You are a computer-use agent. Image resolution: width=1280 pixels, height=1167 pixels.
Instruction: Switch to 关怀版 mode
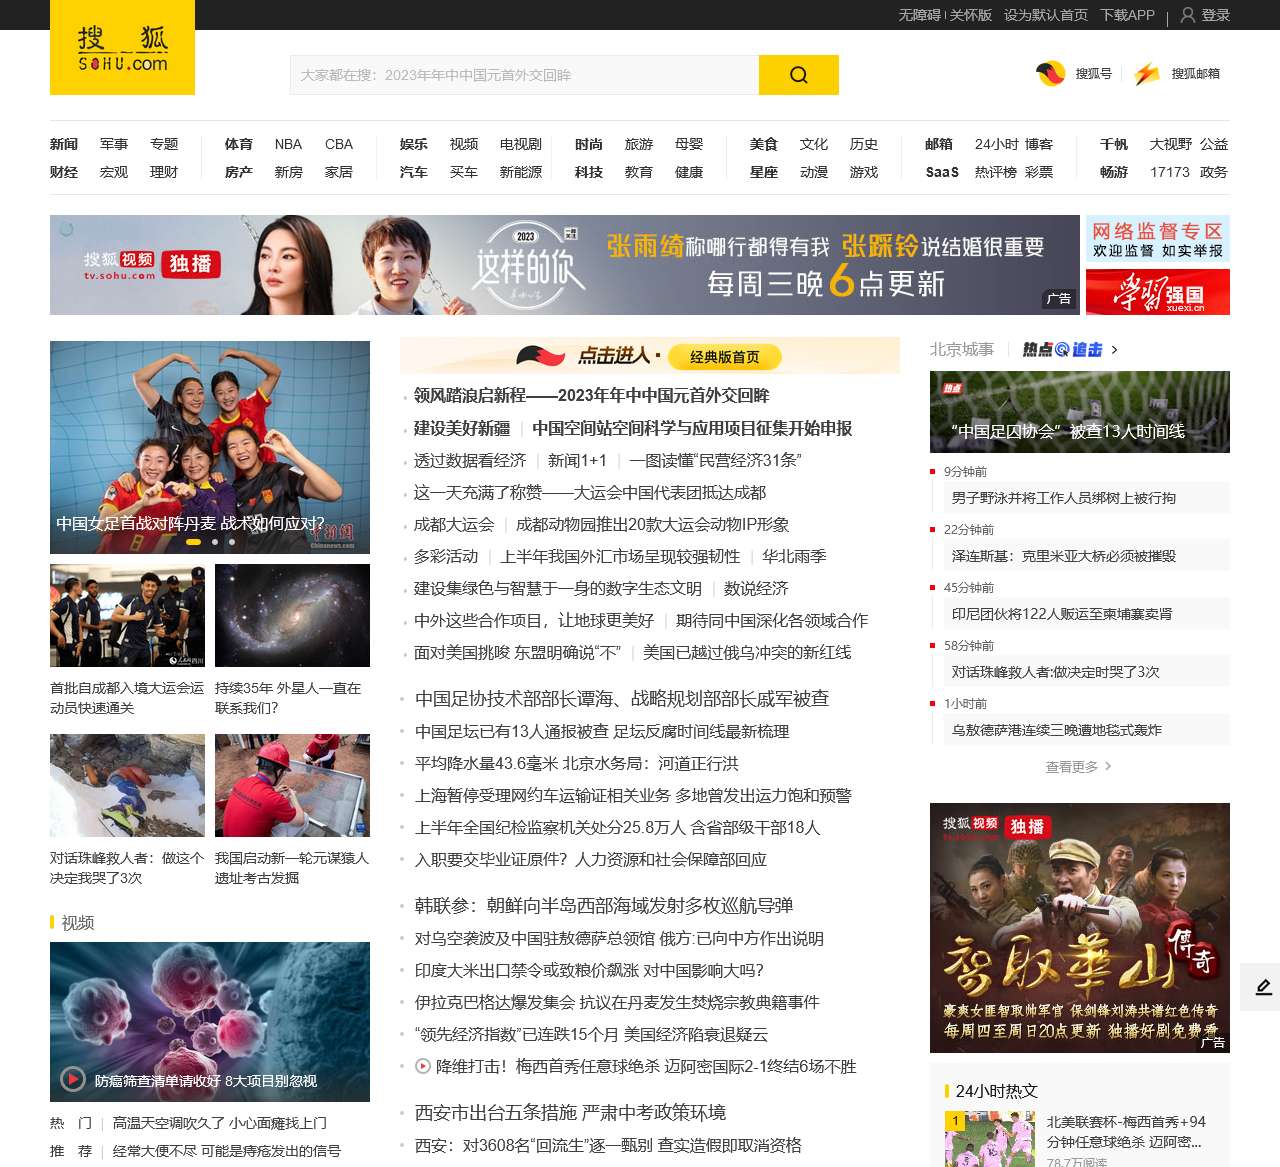(x=969, y=15)
